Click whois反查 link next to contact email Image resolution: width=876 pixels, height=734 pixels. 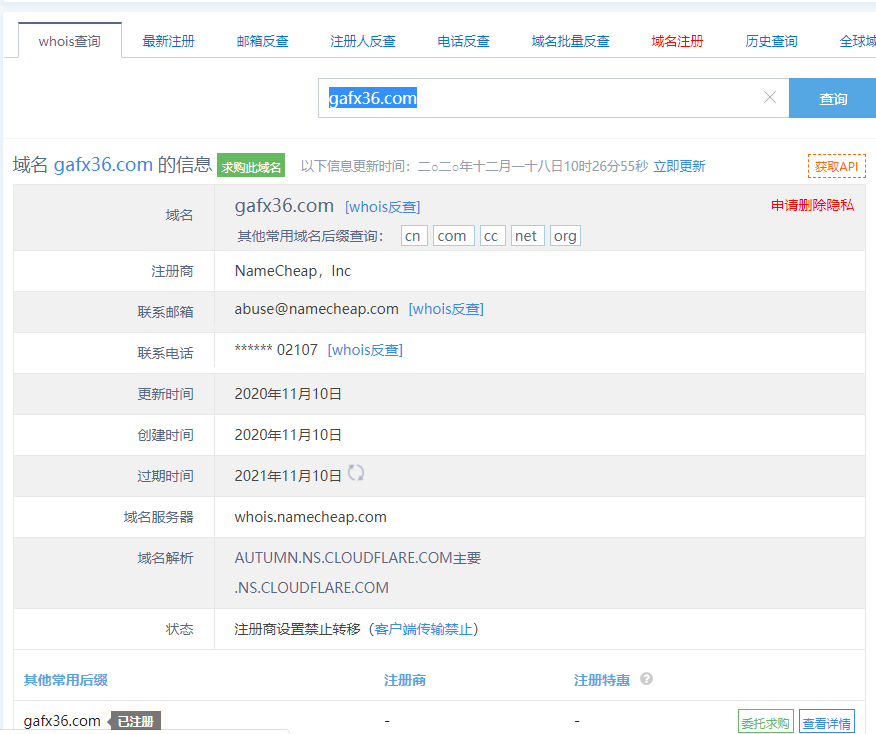tap(446, 309)
